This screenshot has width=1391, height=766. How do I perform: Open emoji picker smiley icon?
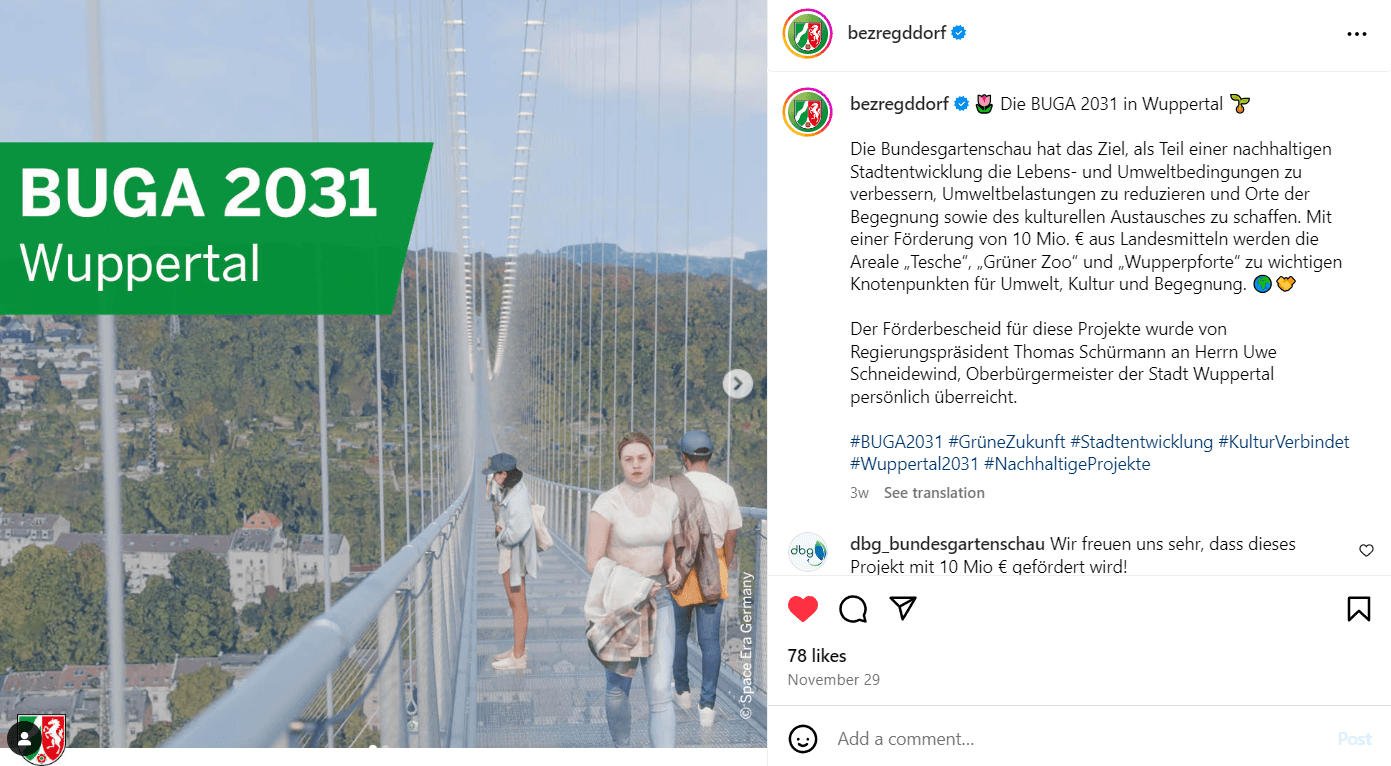[803, 739]
